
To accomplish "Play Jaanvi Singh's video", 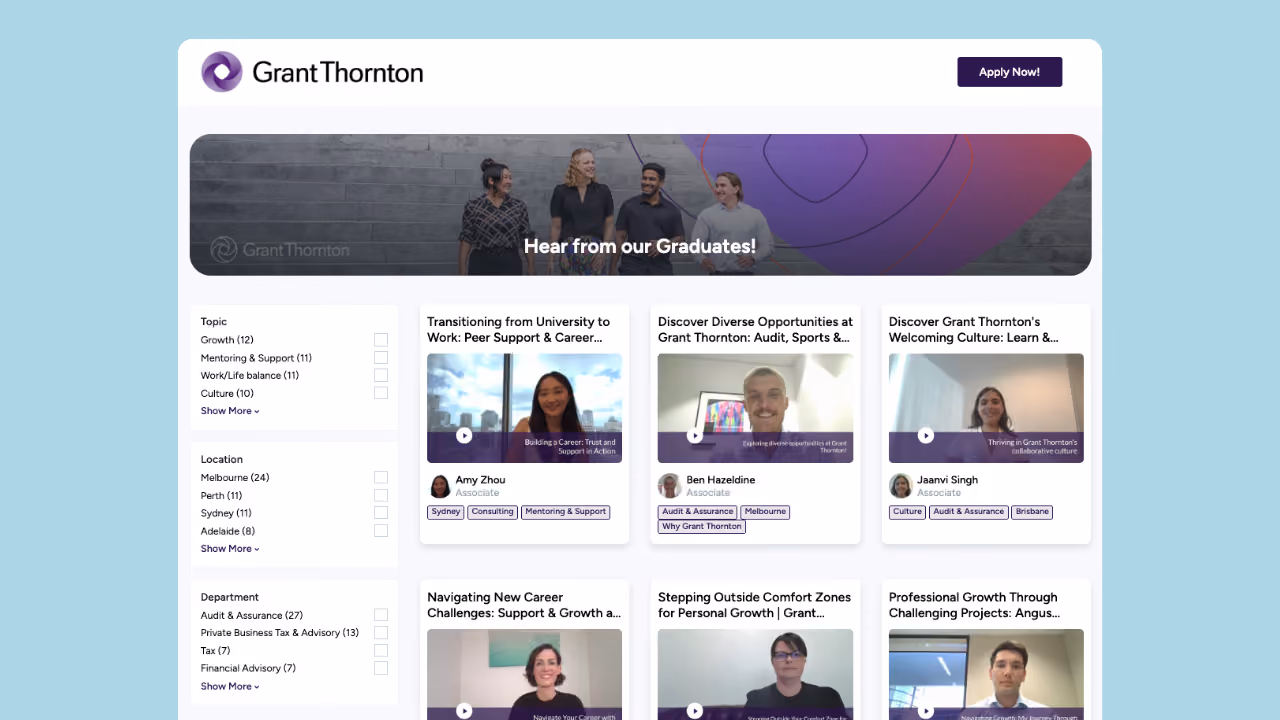I will pos(926,435).
